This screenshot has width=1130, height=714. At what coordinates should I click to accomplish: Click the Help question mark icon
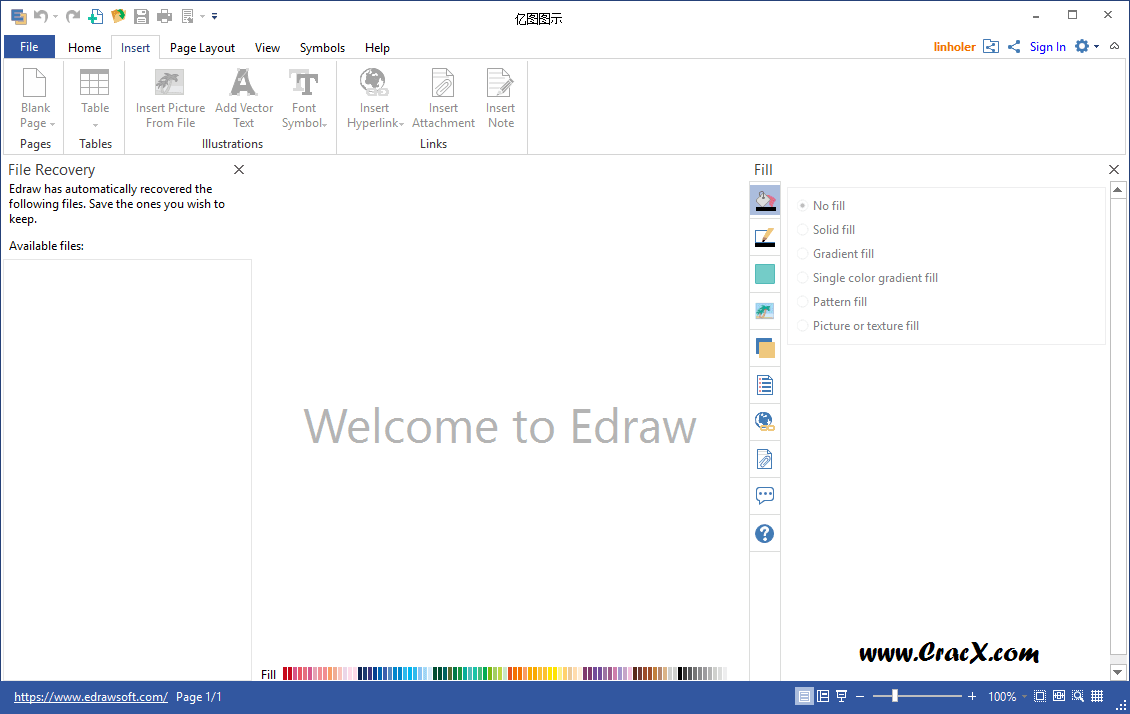(x=765, y=534)
